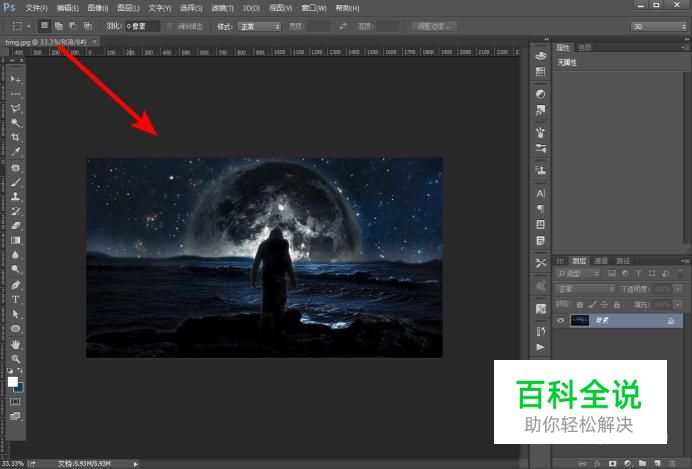
Task: Choose the Intersect with Selection mode button
Action: 88,26
